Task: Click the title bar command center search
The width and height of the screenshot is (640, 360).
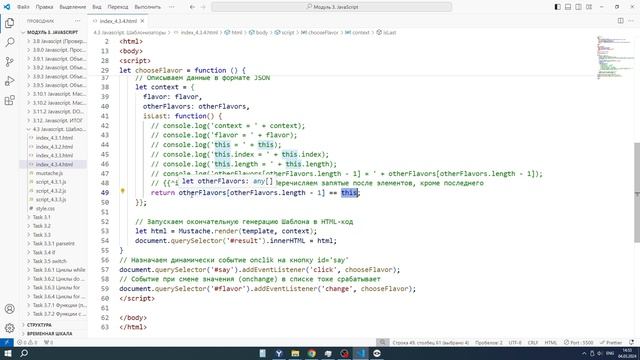Action: coord(331,7)
